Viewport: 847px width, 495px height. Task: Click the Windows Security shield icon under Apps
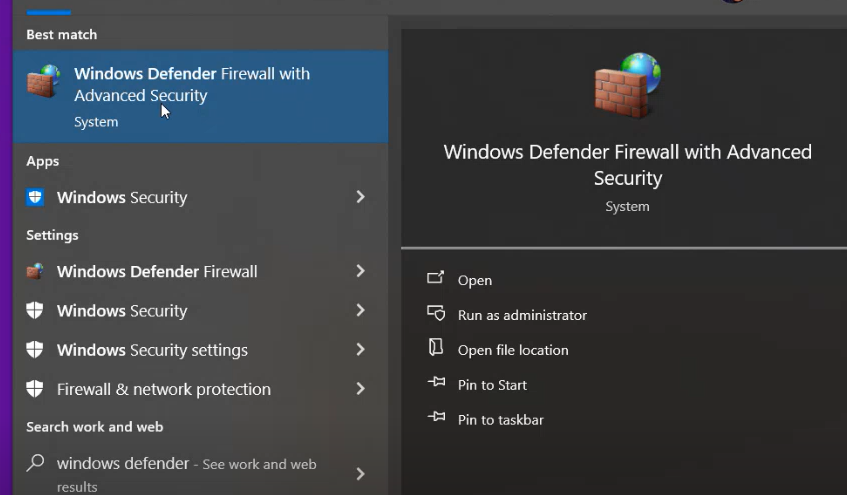tap(35, 197)
